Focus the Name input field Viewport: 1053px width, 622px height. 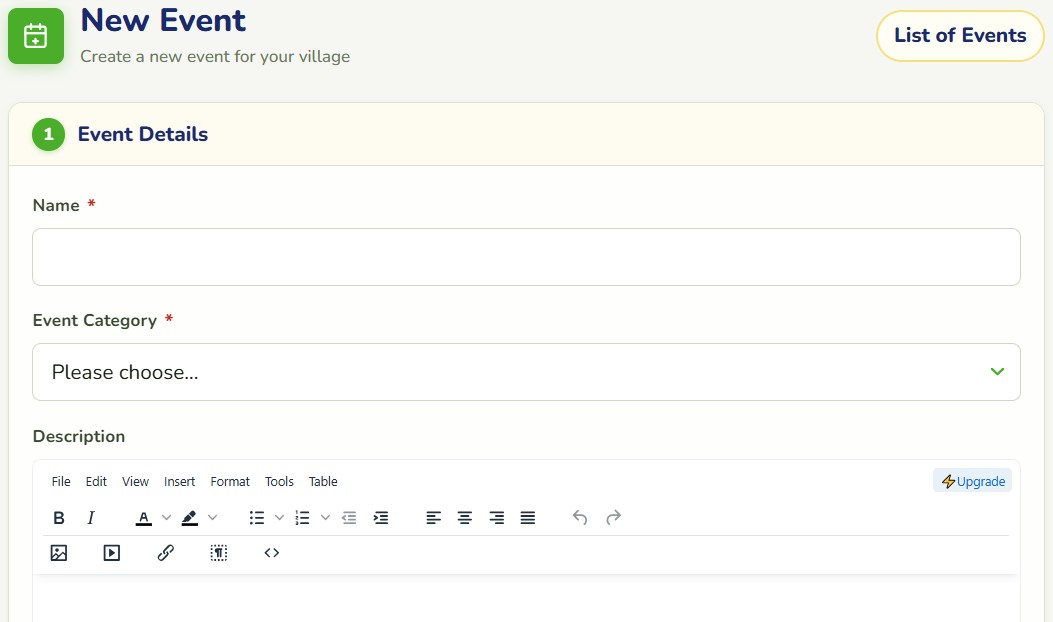click(526, 257)
